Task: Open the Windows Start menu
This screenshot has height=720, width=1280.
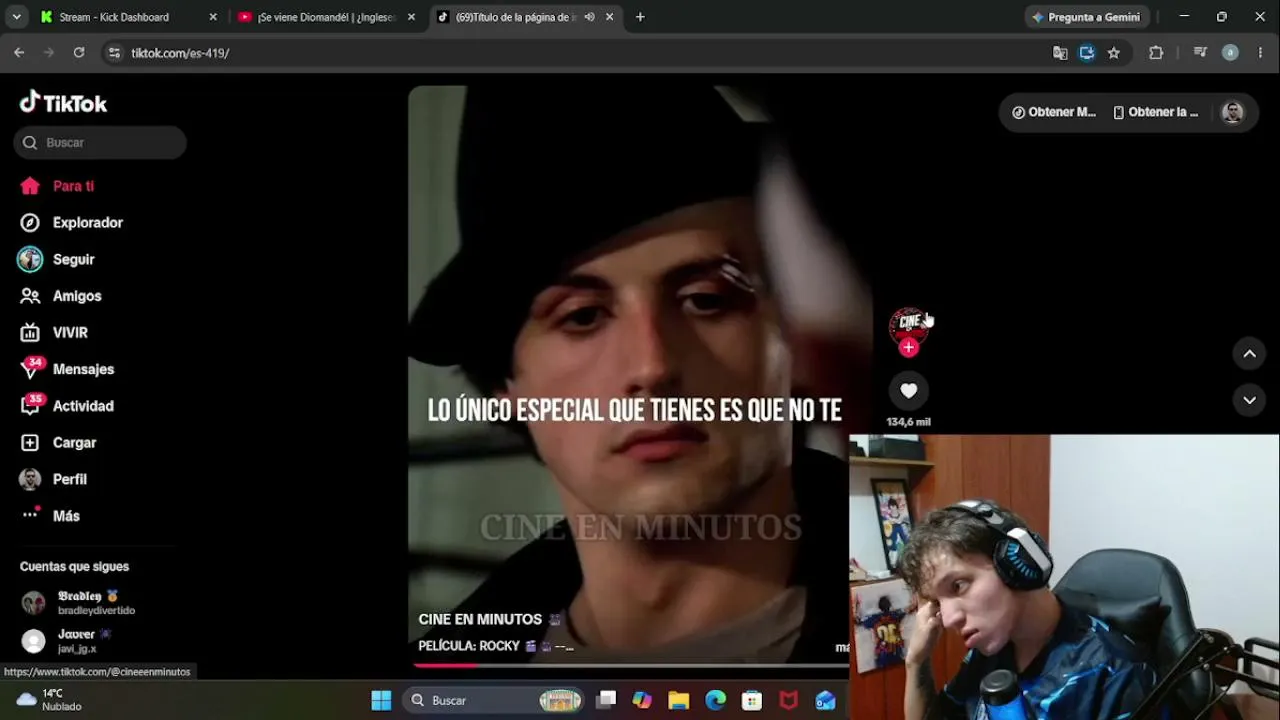Action: [x=381, y=700]
